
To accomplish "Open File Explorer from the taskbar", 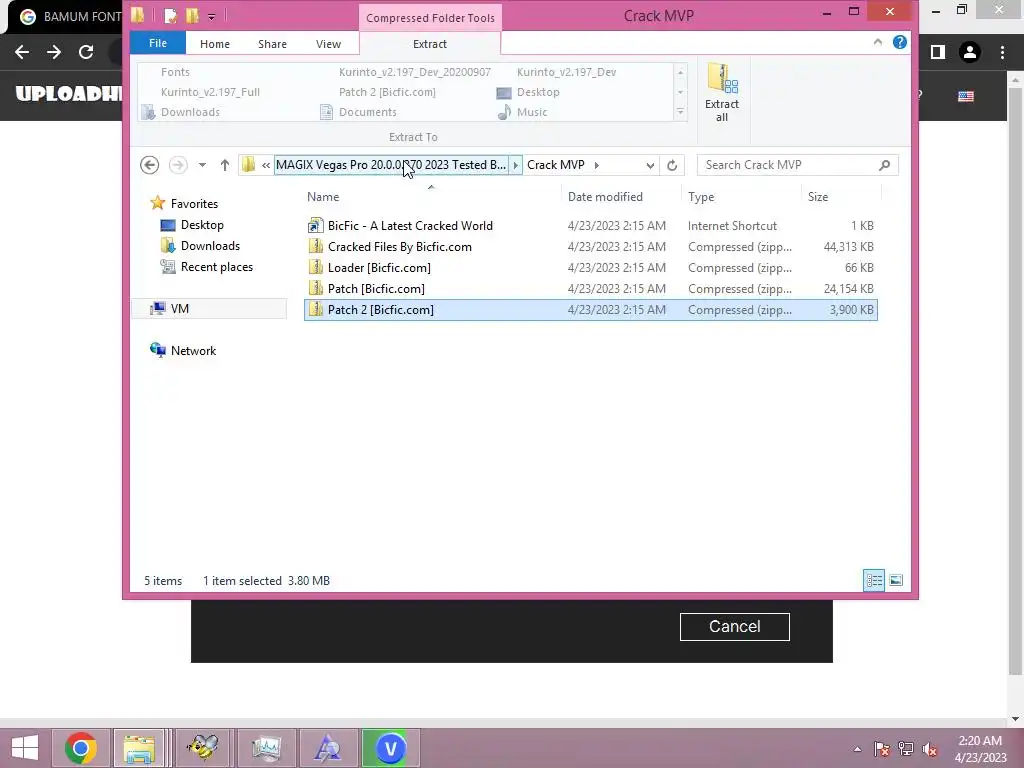I will [139, 748].
